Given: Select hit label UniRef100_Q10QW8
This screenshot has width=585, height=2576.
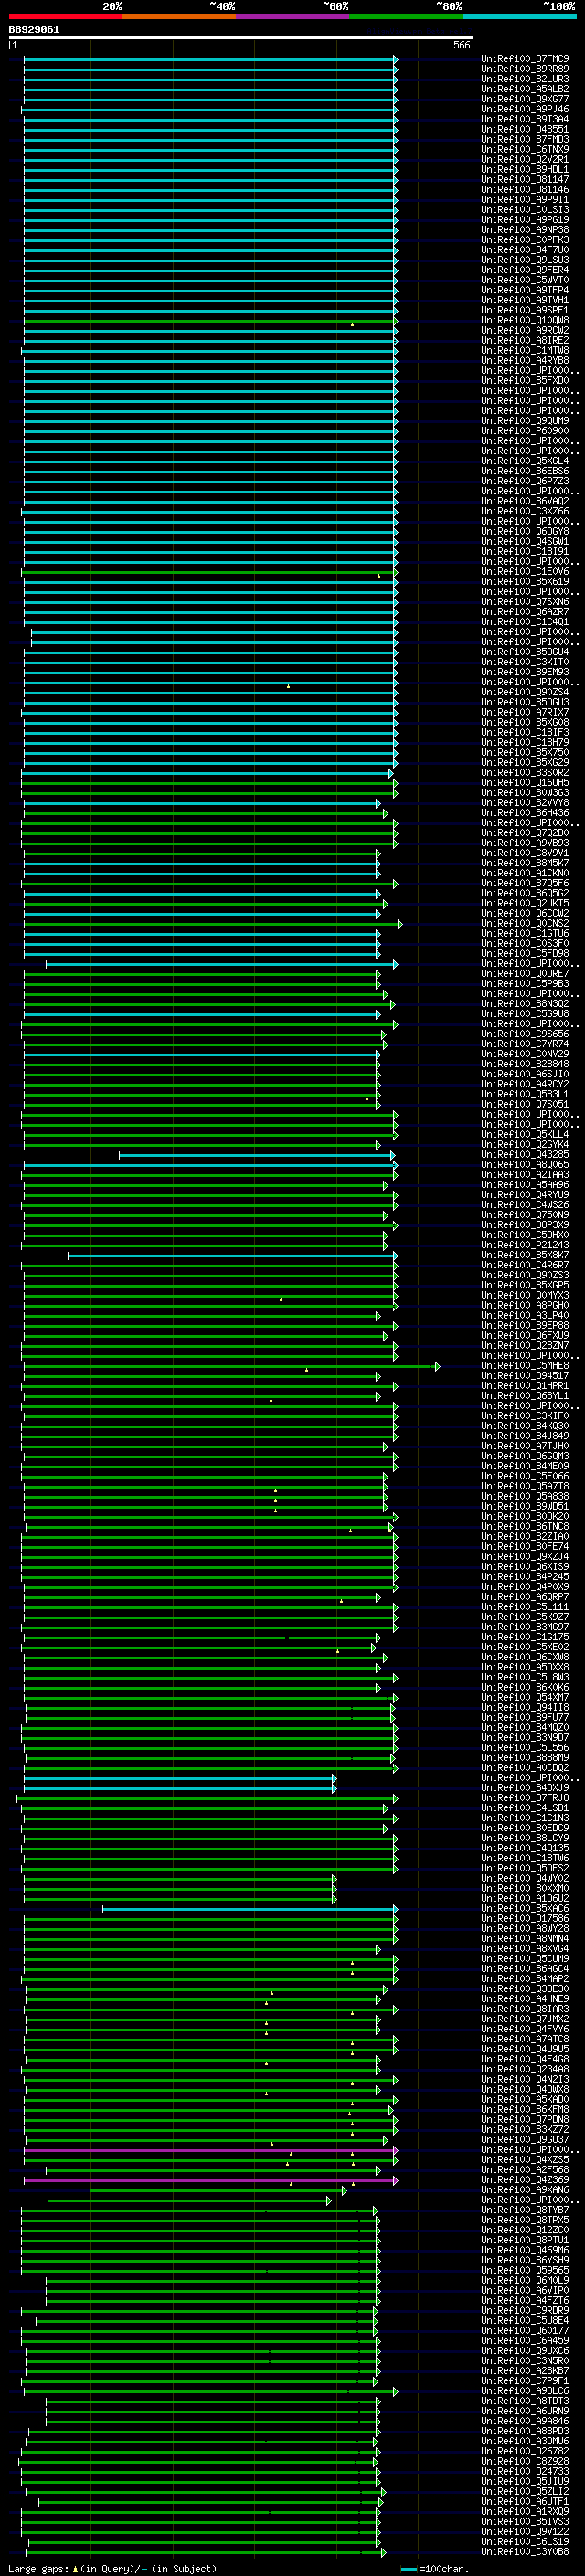Looking at the screenshot, I should point(525,320).
